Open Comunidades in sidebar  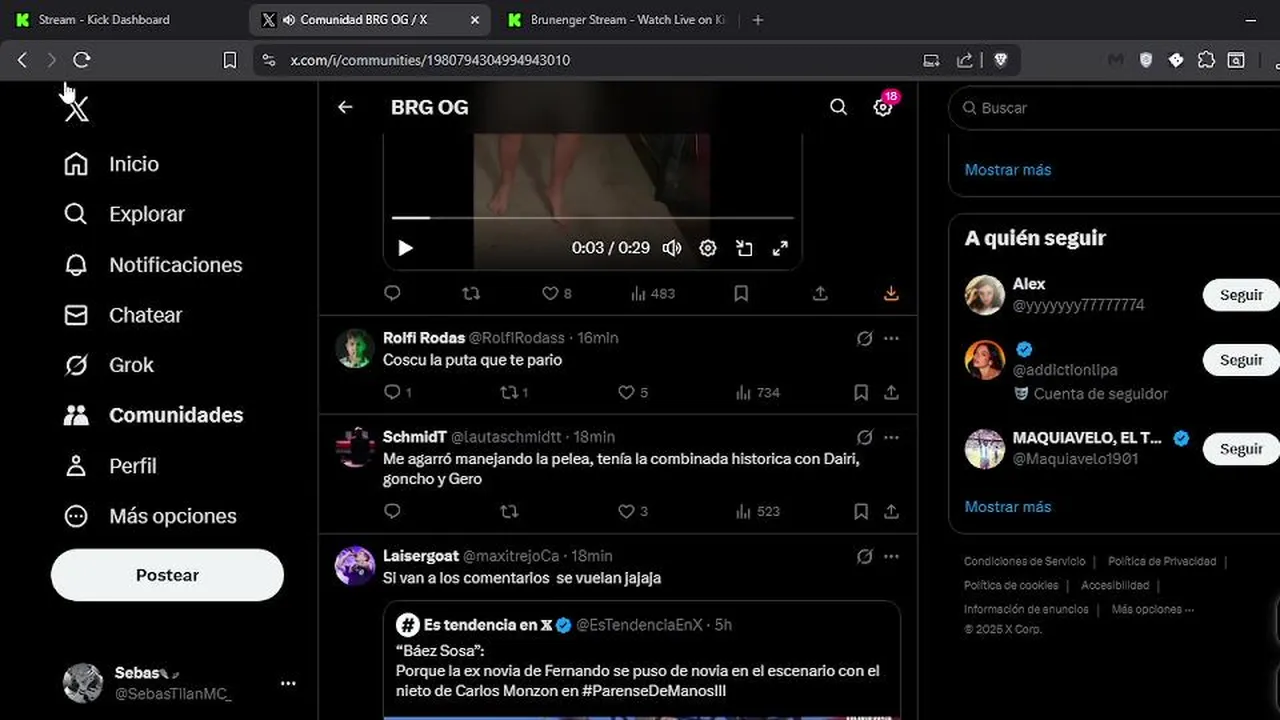tap(153, 415)
